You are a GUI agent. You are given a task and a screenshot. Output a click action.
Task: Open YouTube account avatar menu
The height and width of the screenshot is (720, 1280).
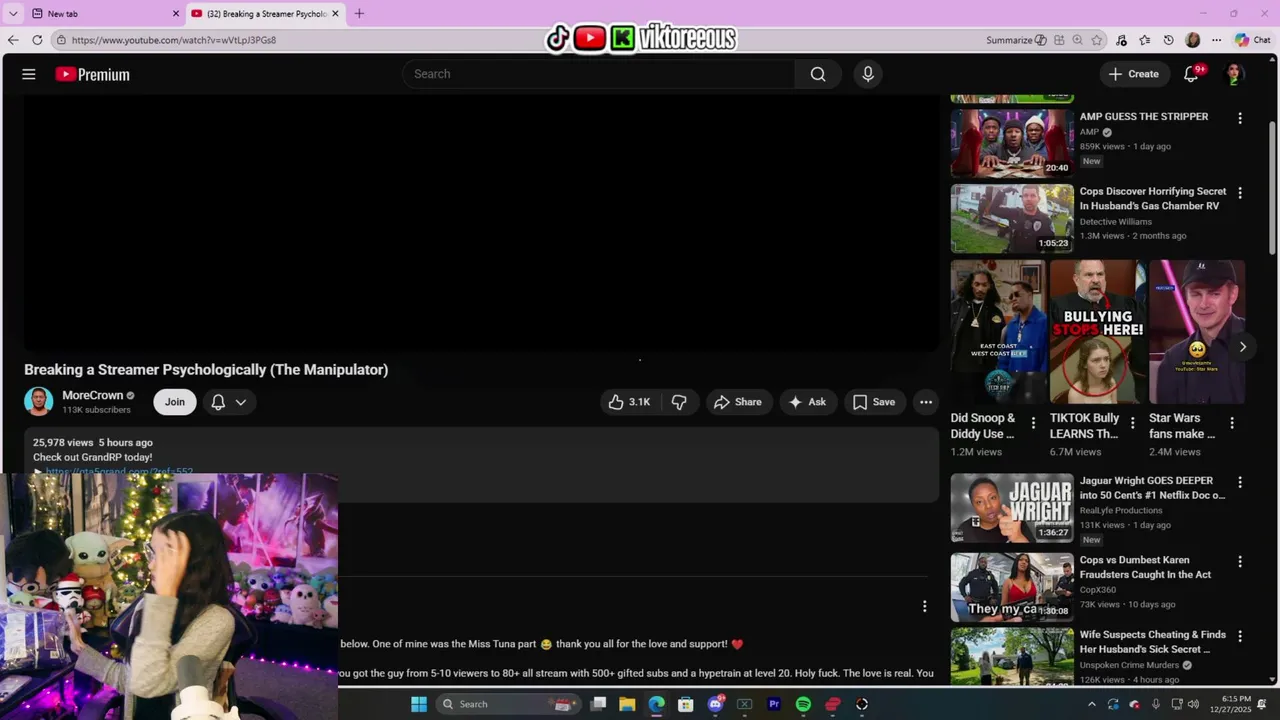[x=1234, y=74]
